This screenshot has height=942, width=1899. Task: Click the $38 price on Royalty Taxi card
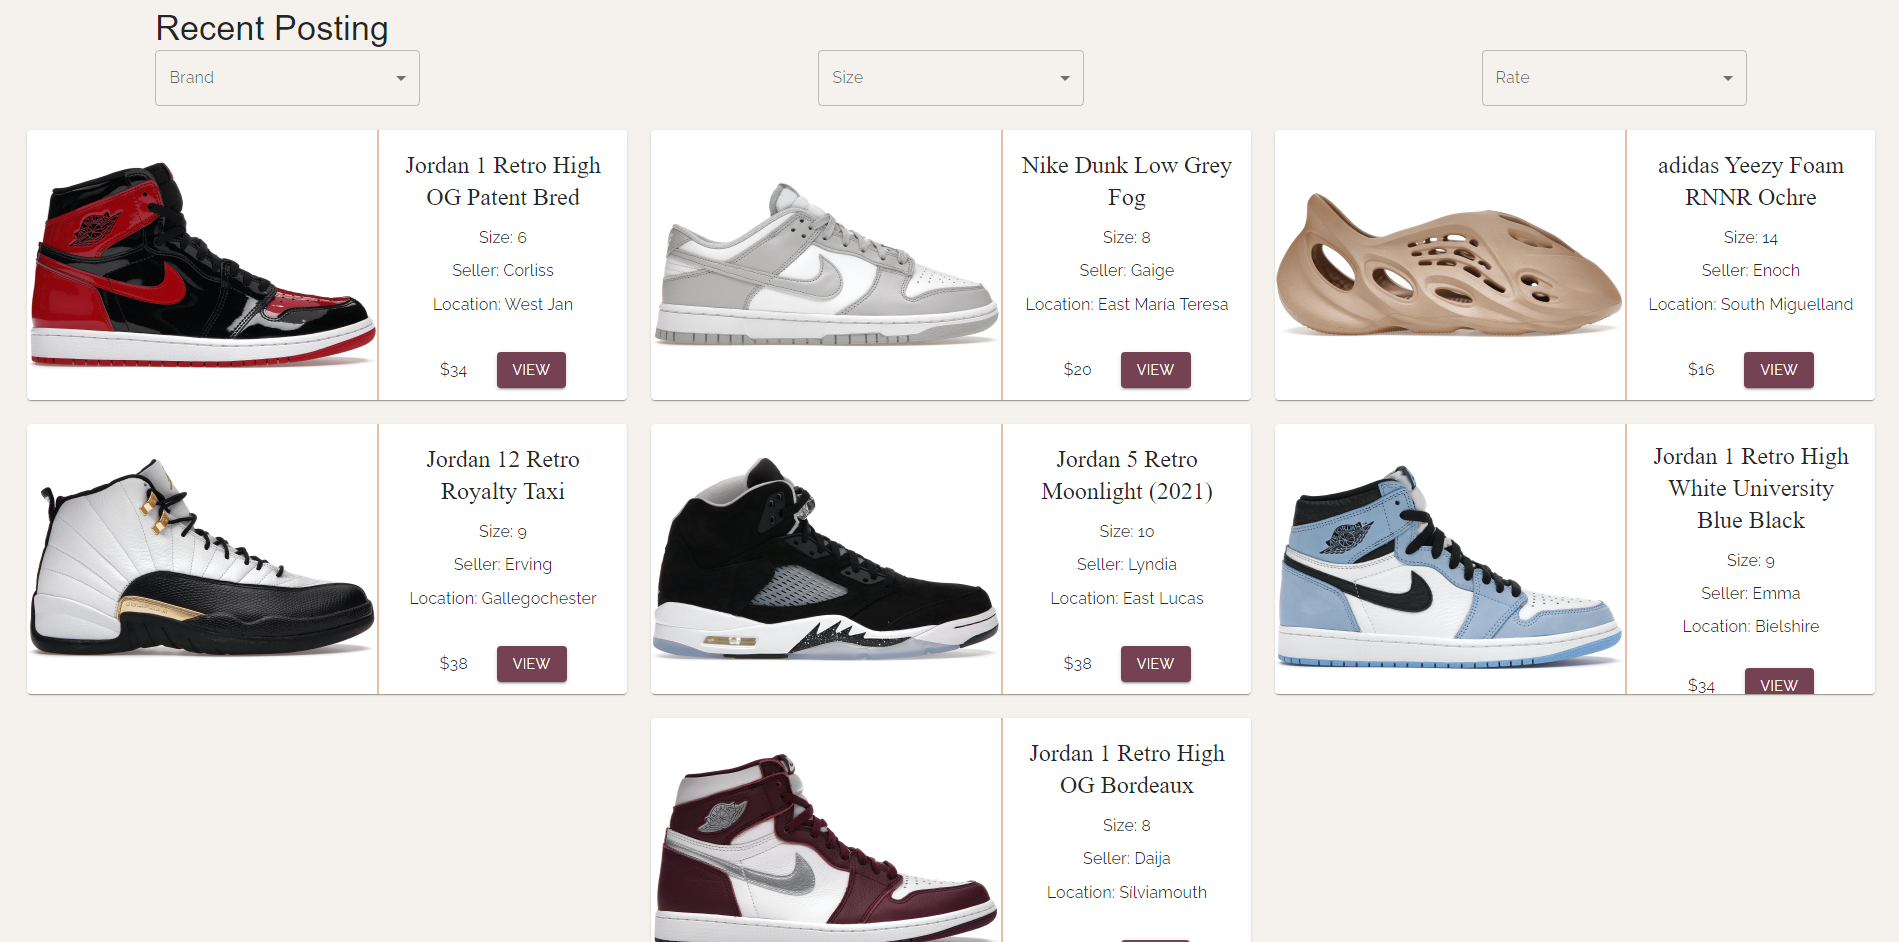tap(454, 664)
